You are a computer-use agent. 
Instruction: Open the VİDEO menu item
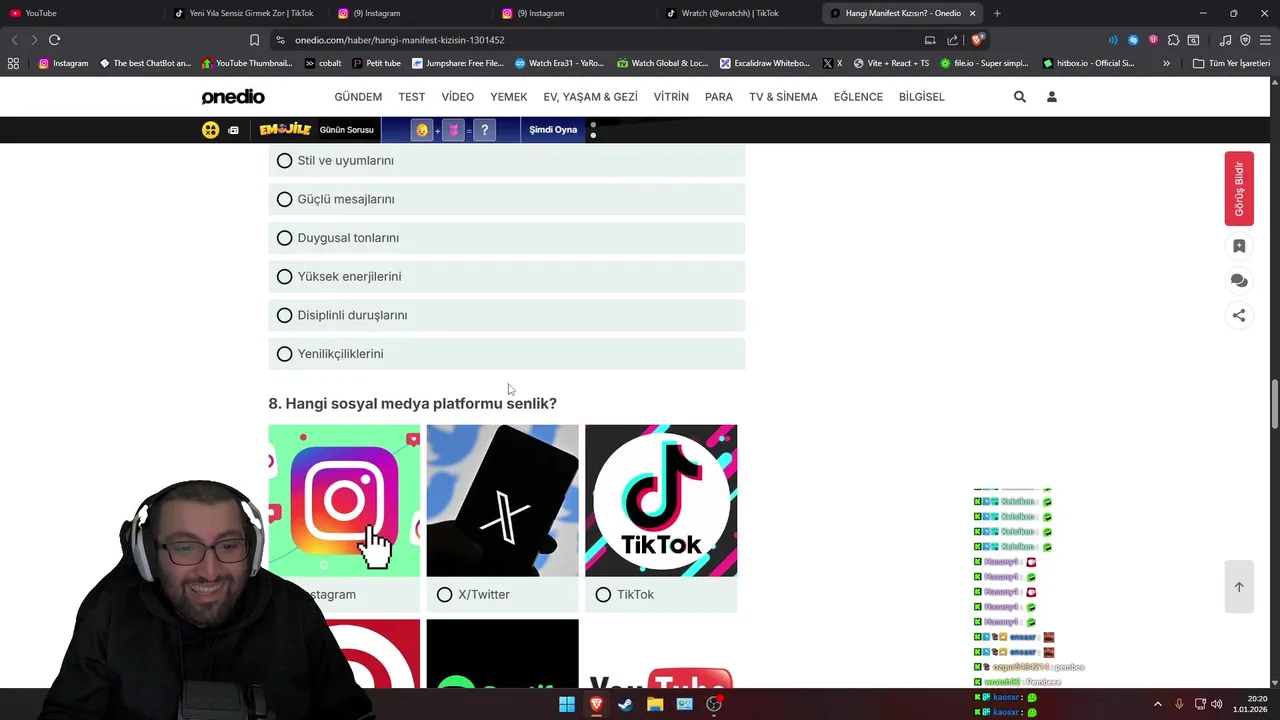click(x=458, y=97)
